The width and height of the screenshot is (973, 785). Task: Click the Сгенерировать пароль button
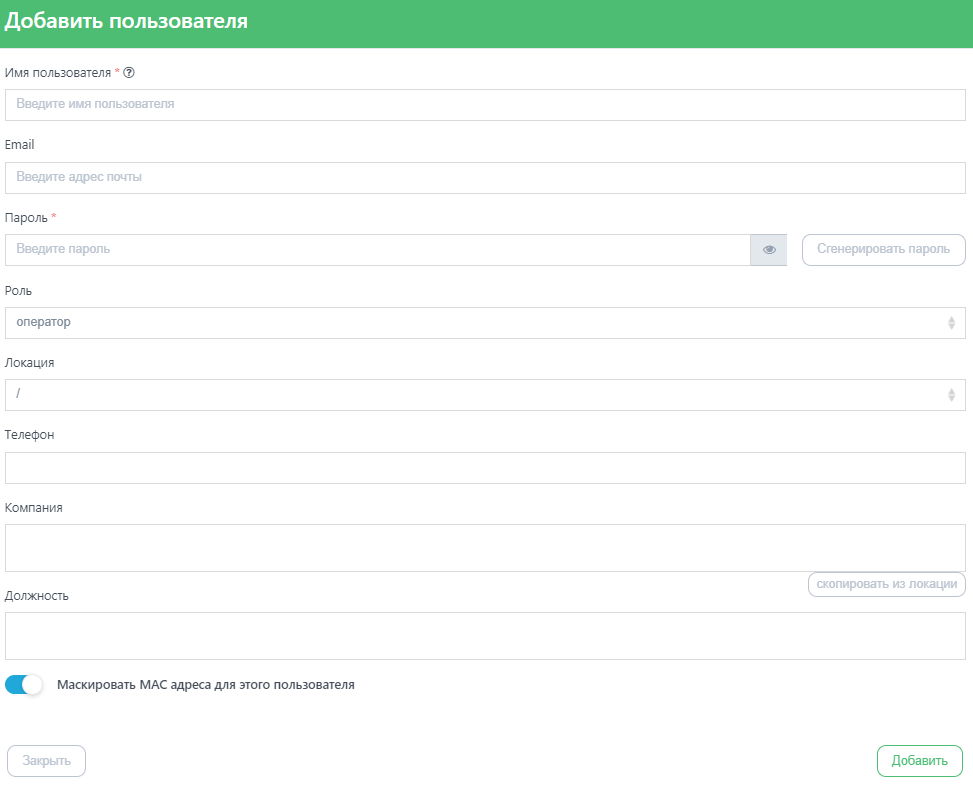tap(884, 249)
